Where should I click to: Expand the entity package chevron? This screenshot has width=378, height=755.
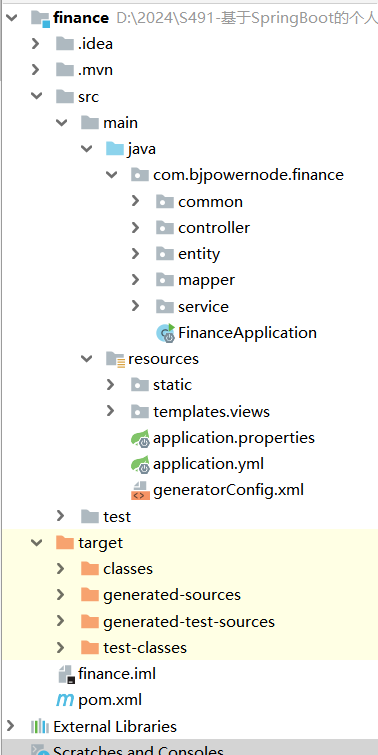[135, 253]
